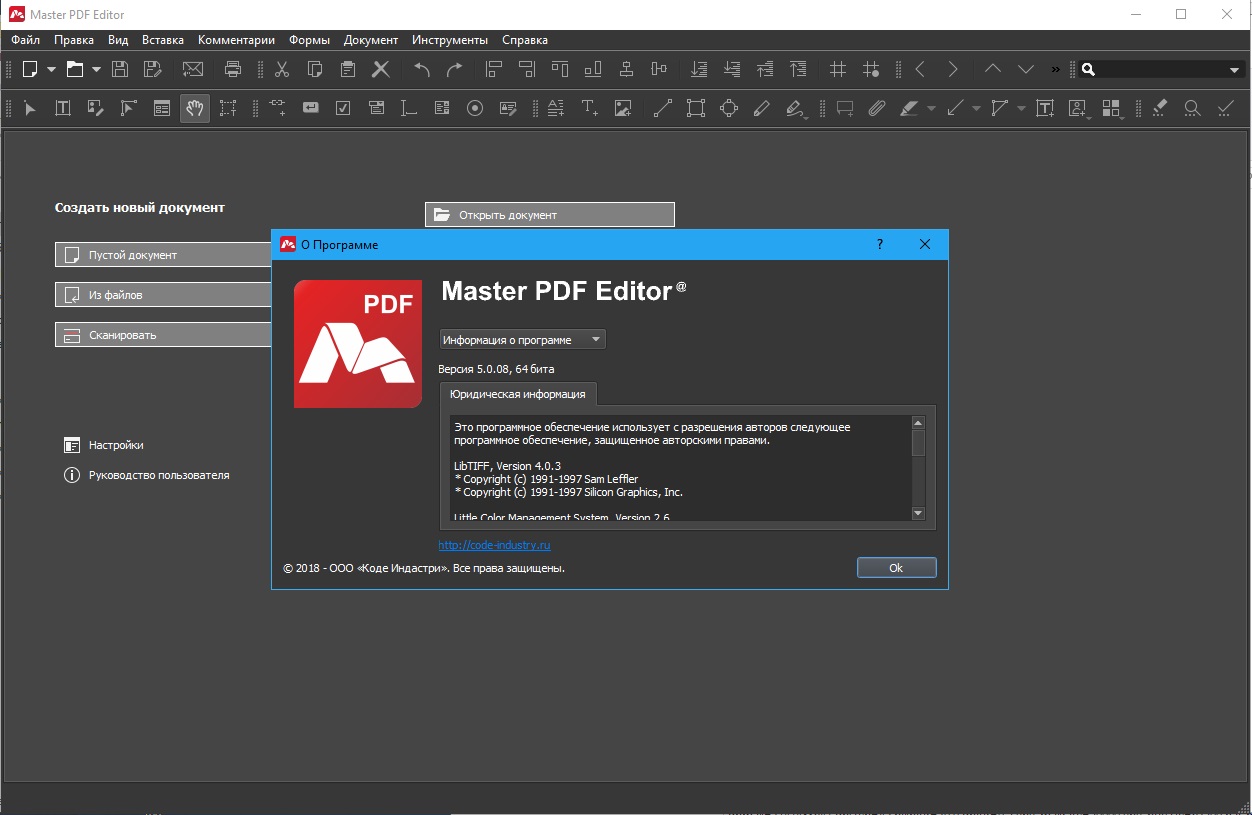Select the Check Box form tool
1252x815 pixels.
pyautogui.click(x=344, y=108)
